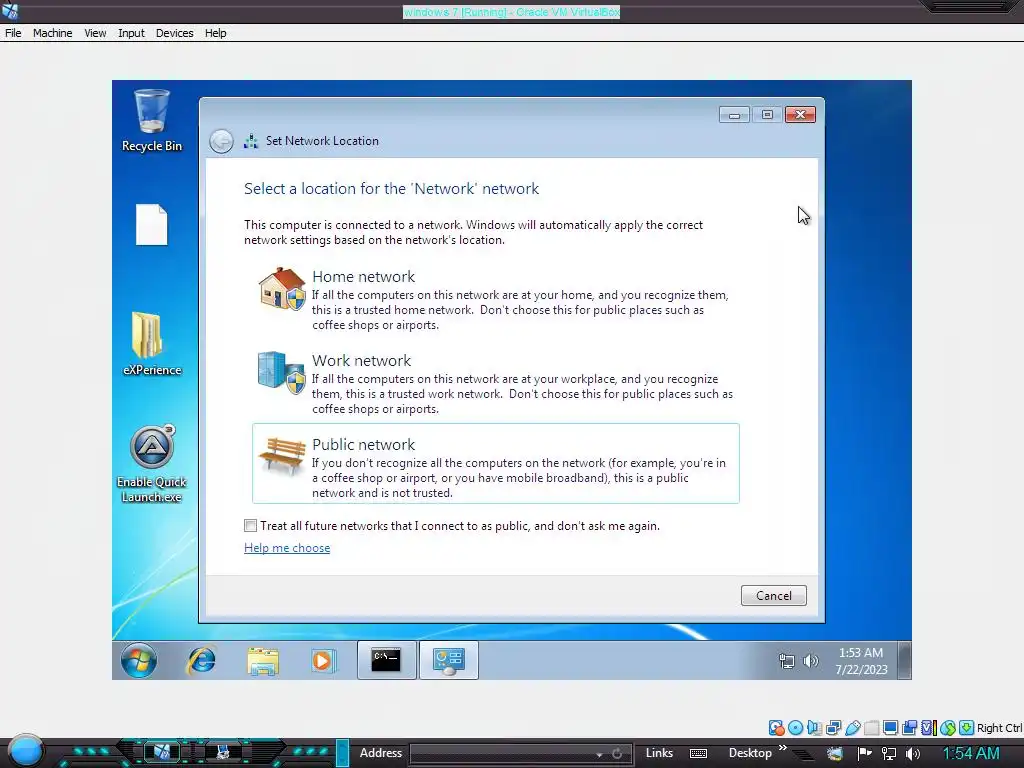This screenshot has height=768, width=1024.
Task: Click the Address toolbar label
Action: (x=381, y=753)
